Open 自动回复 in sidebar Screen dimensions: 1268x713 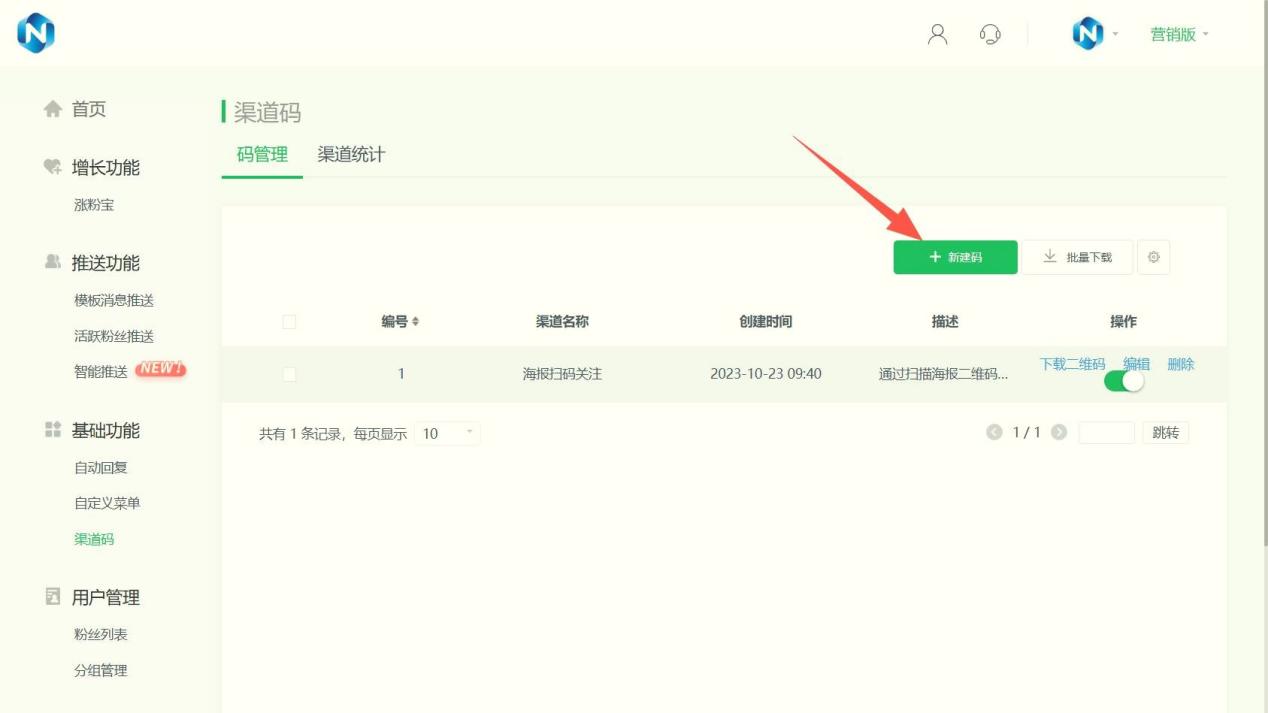click(101, 467)
